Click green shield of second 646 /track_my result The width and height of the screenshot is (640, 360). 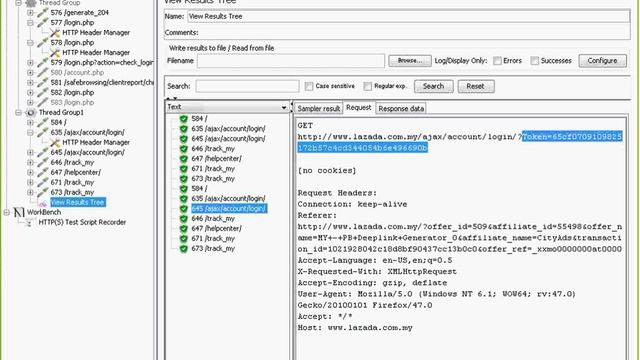(184, 219)
